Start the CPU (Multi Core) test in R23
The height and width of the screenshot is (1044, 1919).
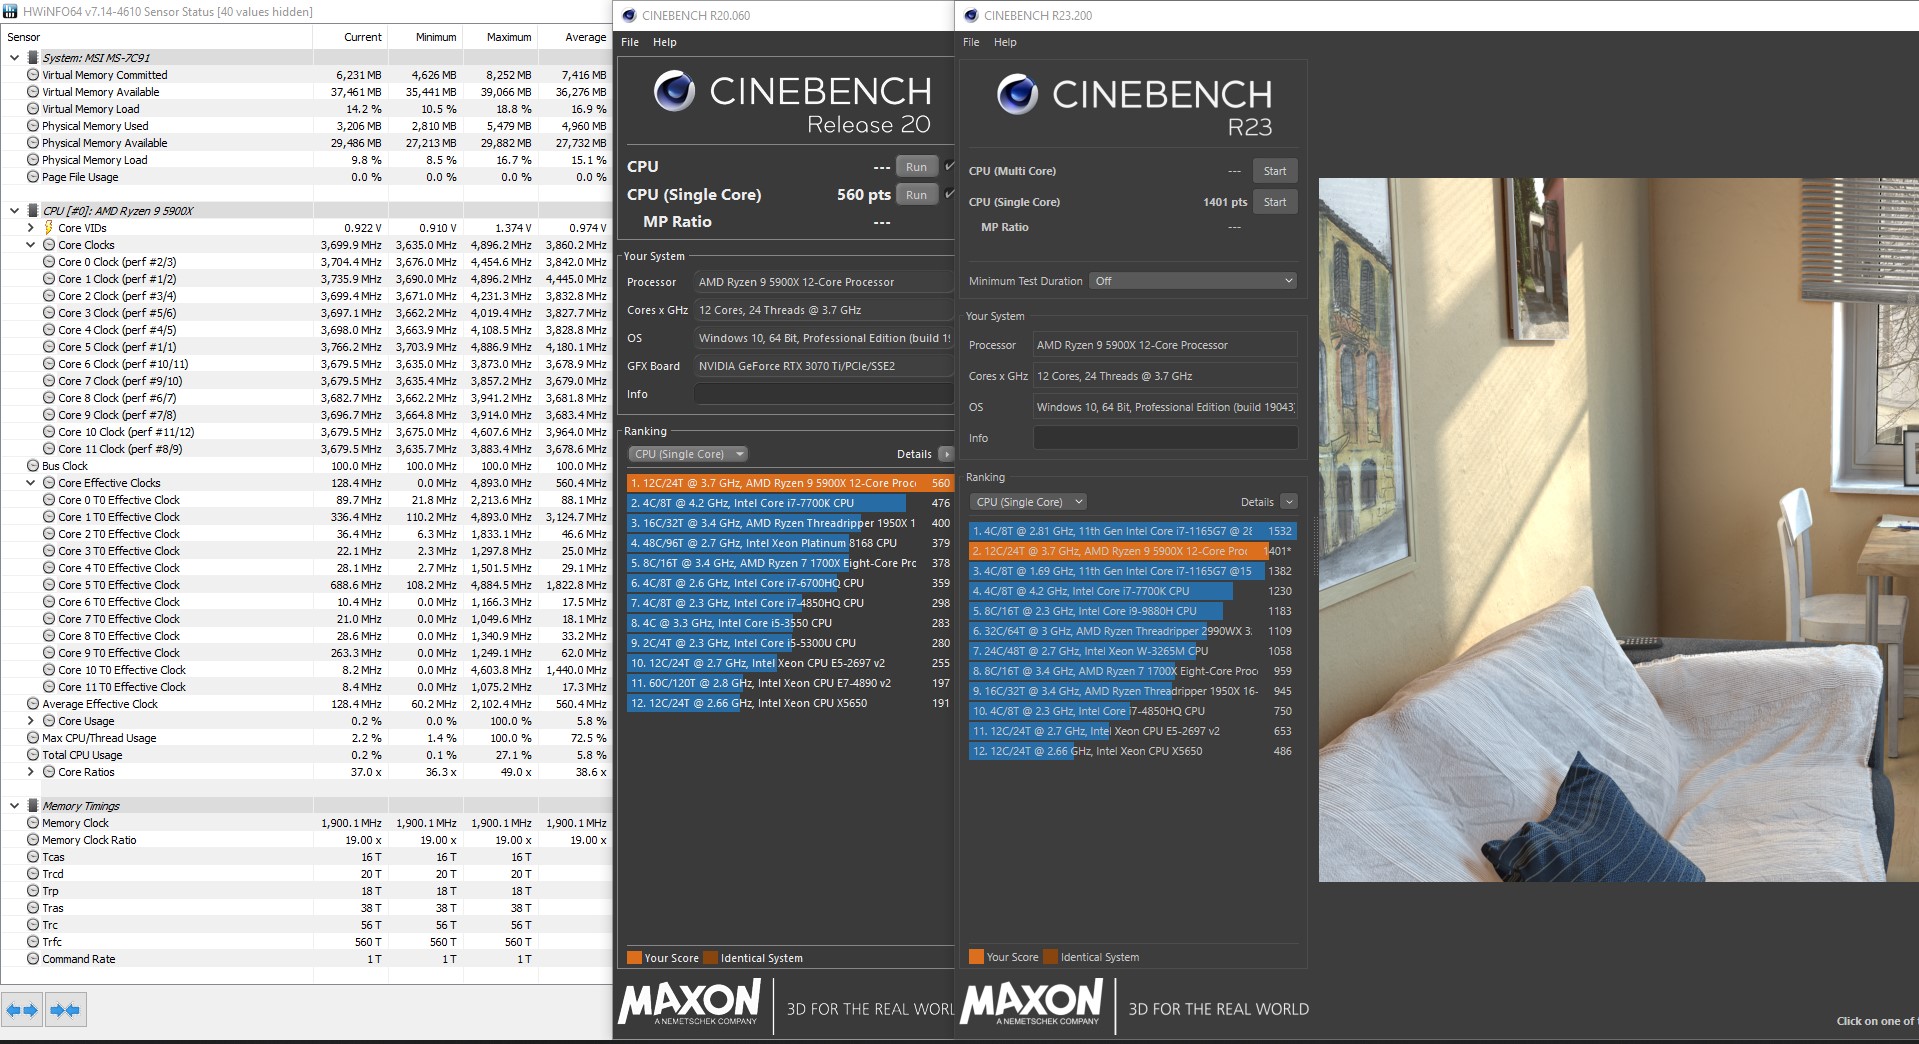coord(1275,171)
